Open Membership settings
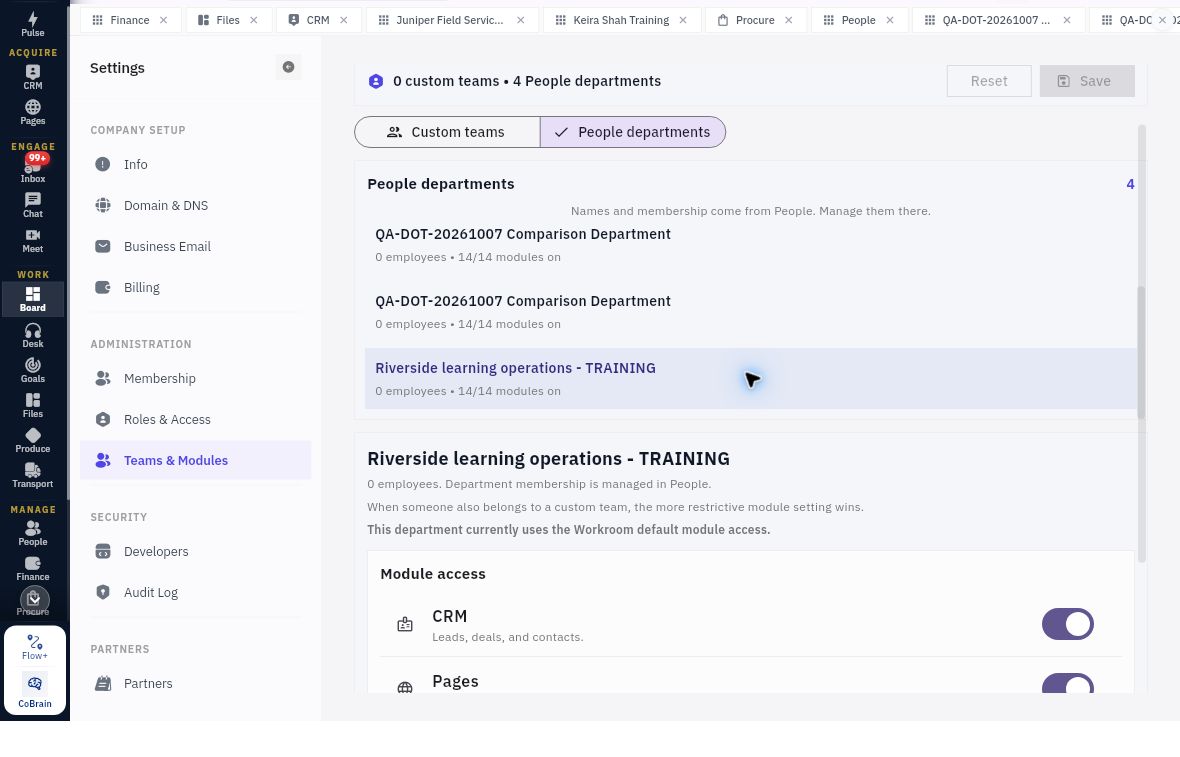 pos(196,378)
